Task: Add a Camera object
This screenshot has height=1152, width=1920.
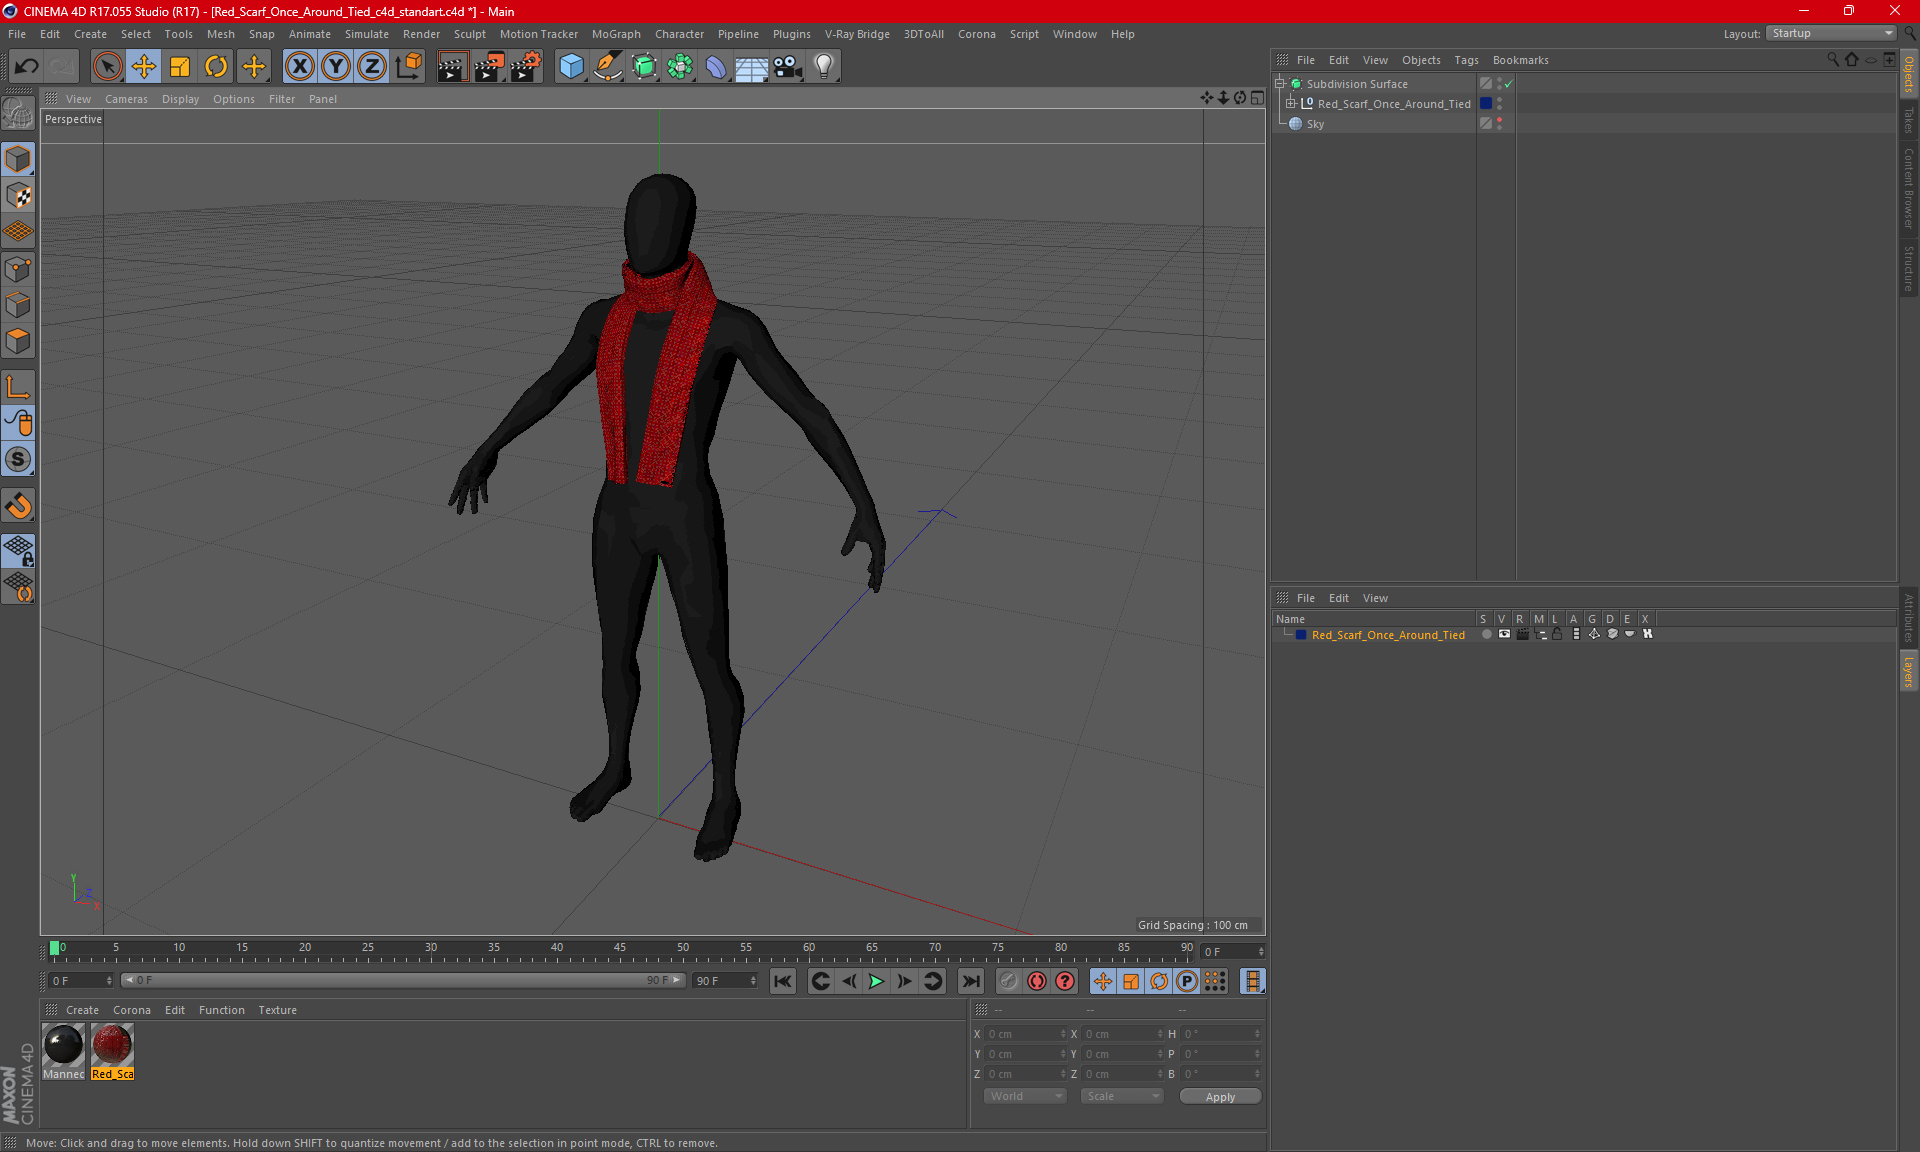Action: tap(788, 66)
